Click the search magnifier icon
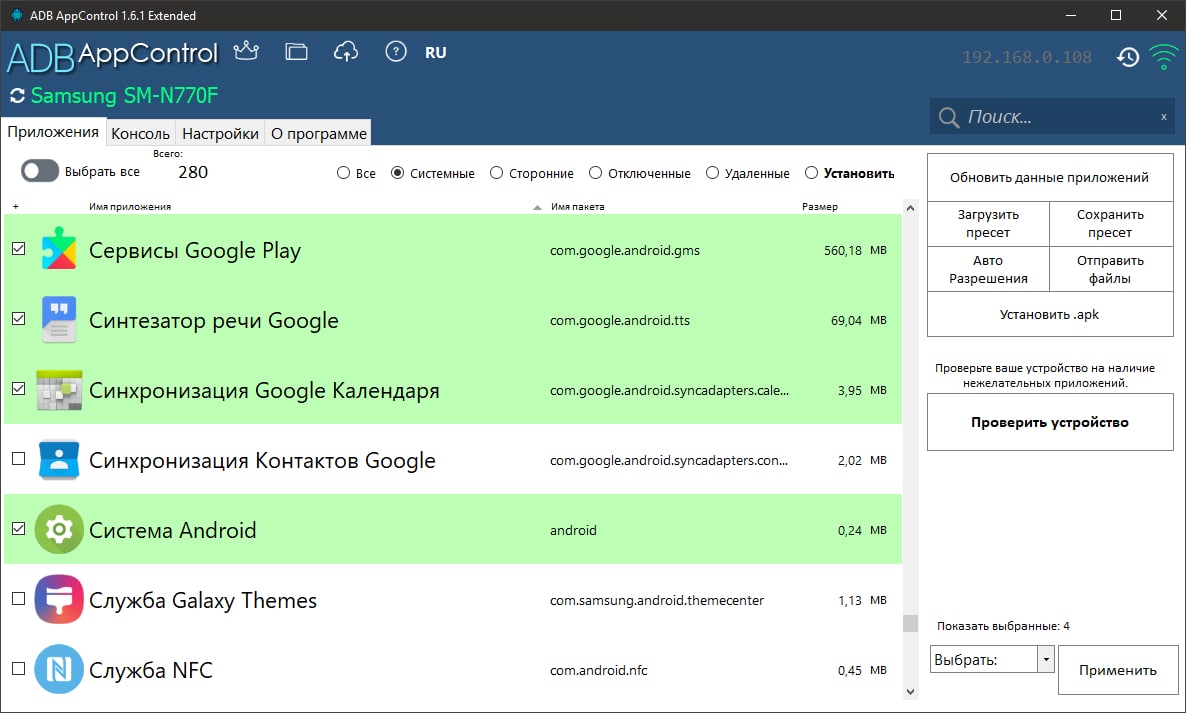 [x=948, y=117]
